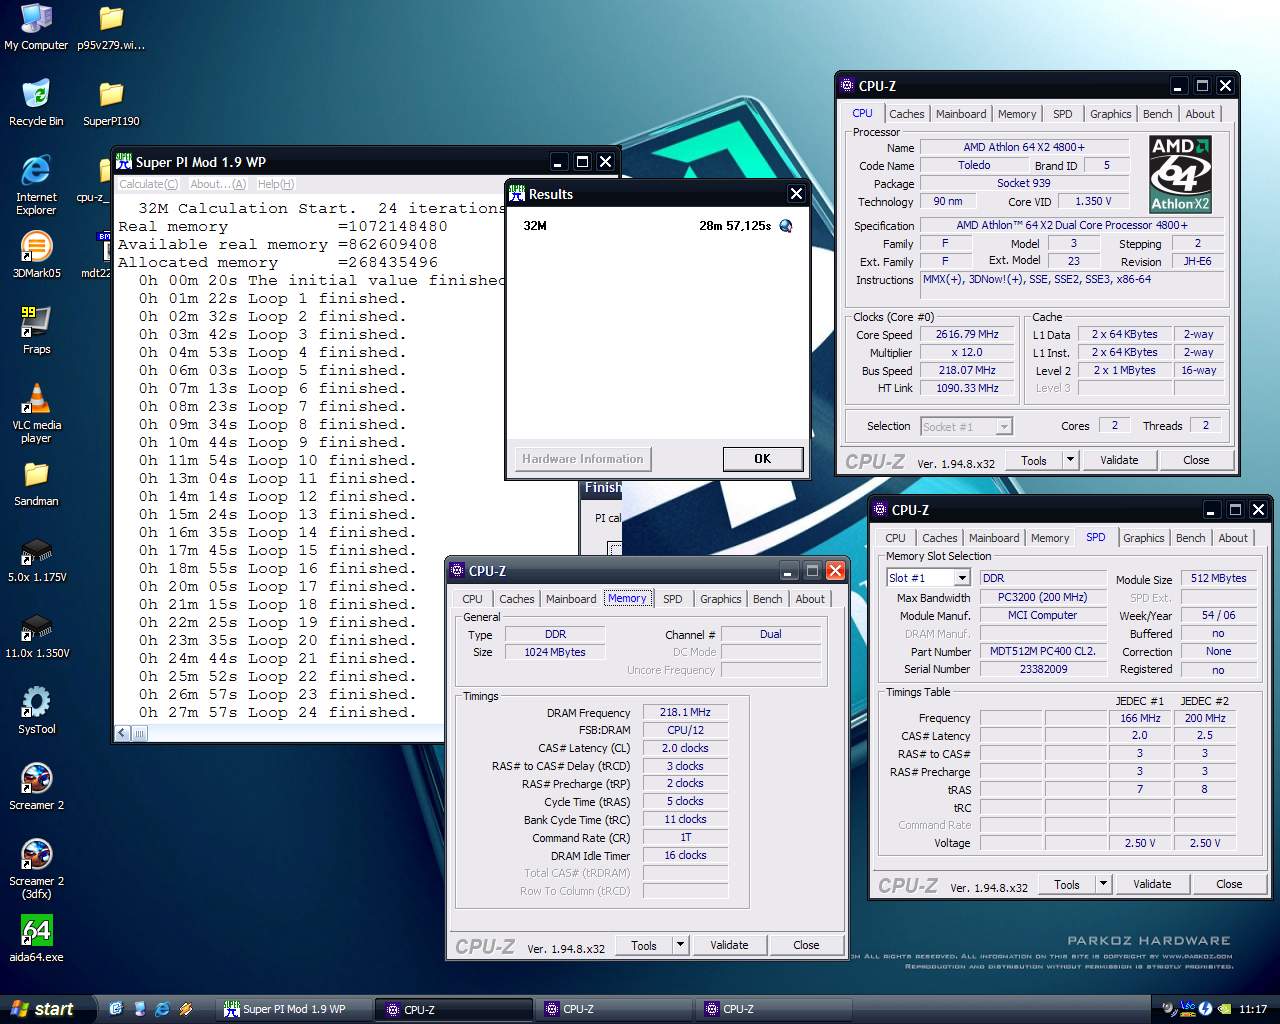Open About menu in Super PI
The image size is (1280, 1024).
[x=217, y=184]
